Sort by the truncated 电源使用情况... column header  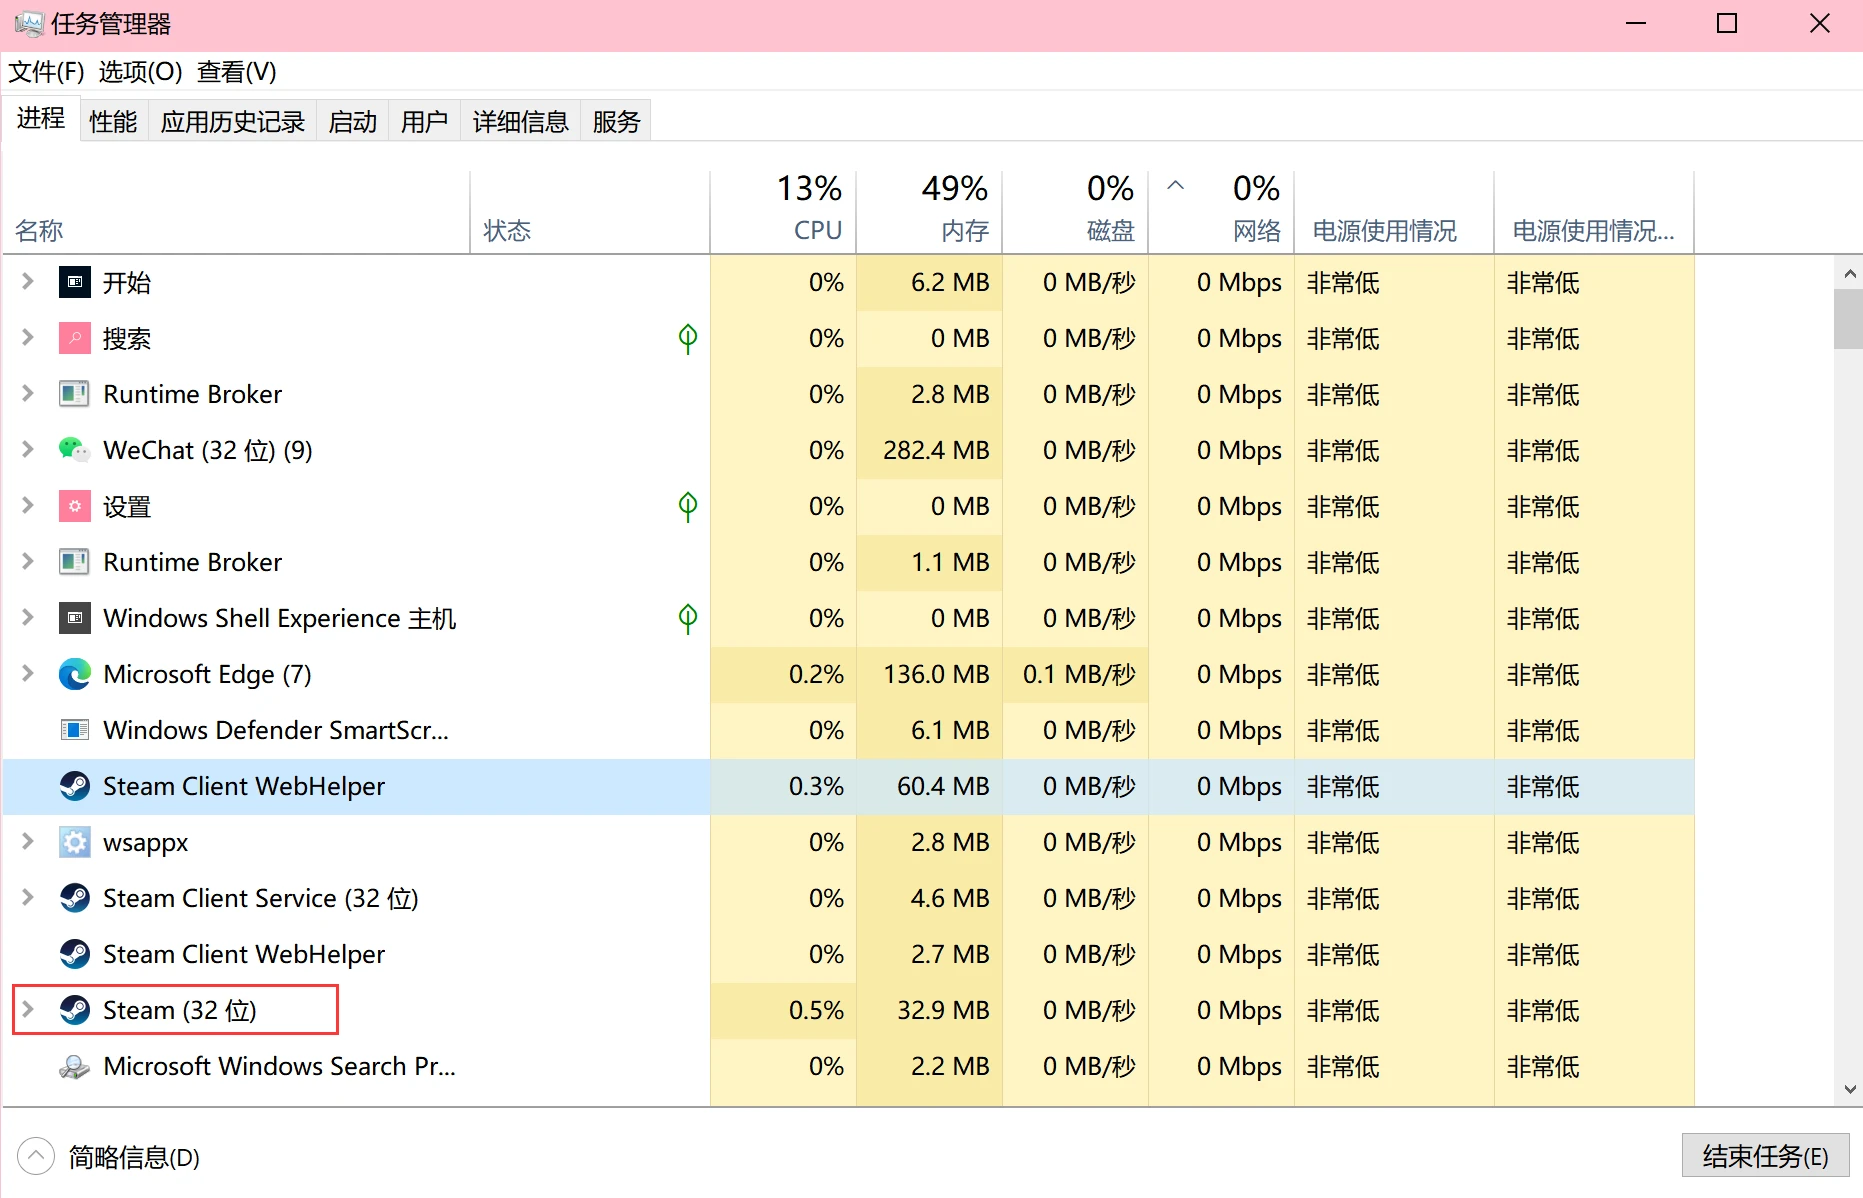point(1594,212)
